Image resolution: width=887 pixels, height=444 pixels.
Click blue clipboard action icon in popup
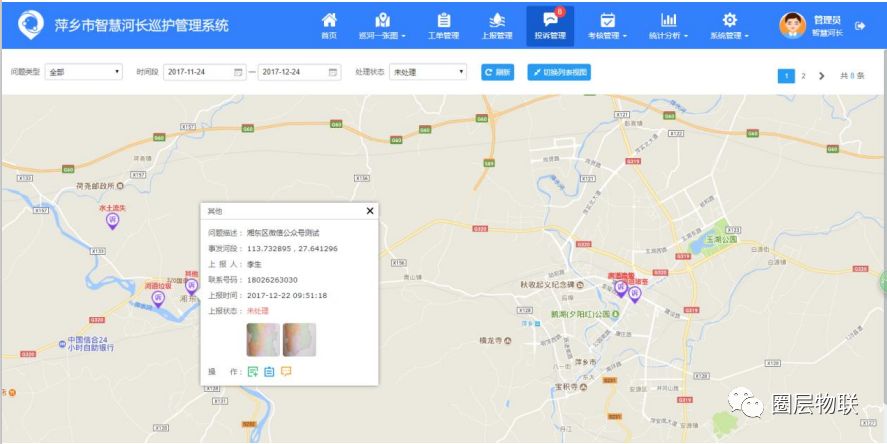click(269, 372)
